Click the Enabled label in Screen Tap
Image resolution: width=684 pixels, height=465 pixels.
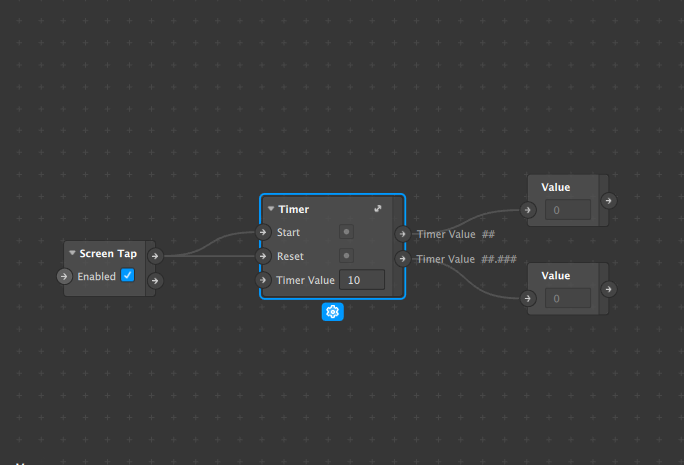96,277
